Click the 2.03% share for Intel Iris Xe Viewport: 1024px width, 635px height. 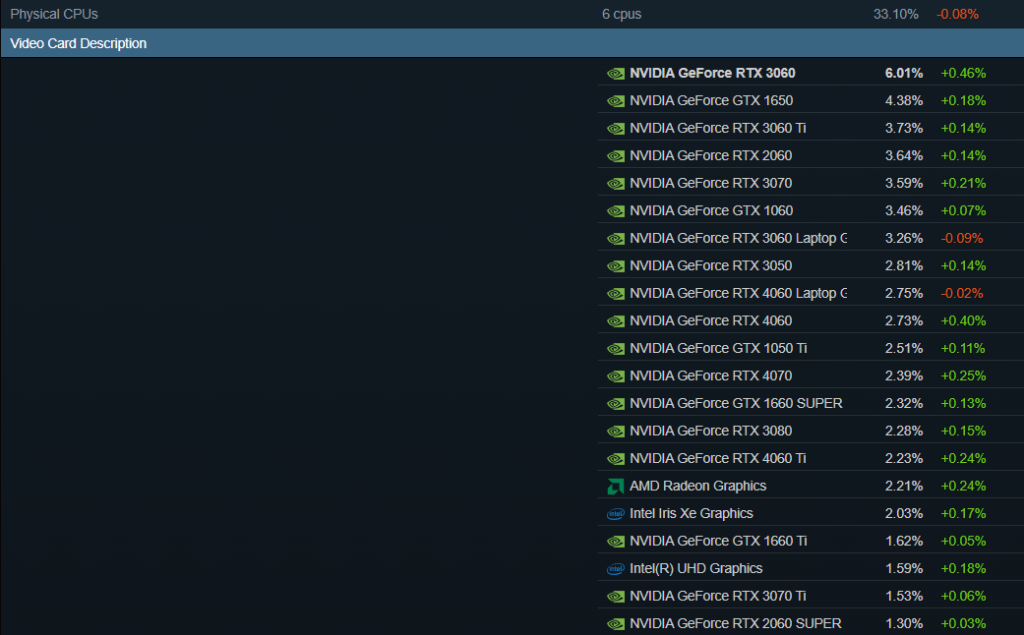click(904, 513)
